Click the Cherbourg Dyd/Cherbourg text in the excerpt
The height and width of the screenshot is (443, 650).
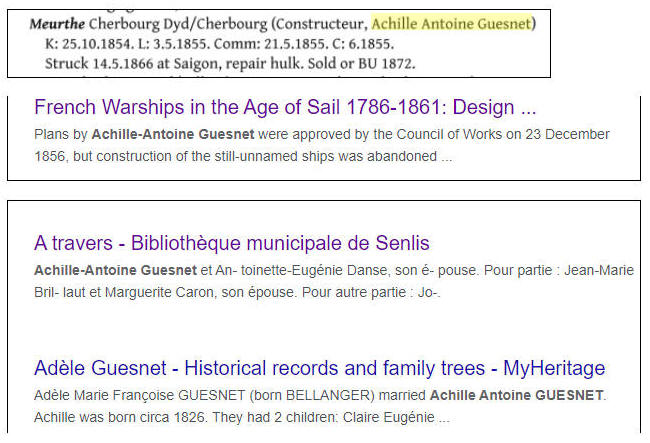point(174,24)
